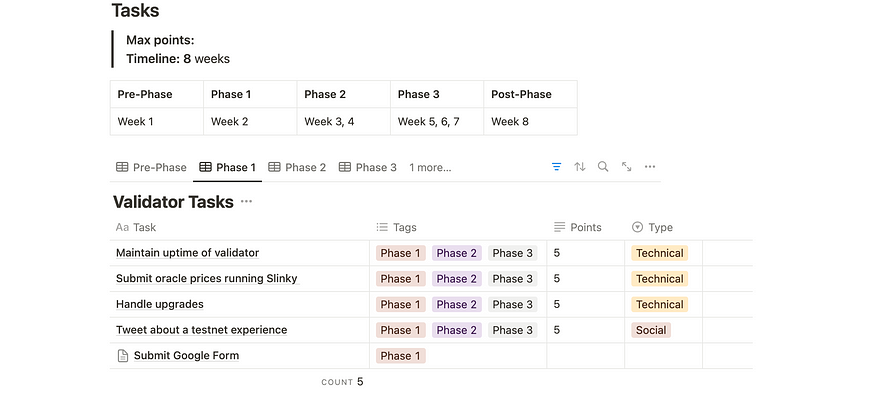Open the Validator Tasks title options menu
Viewport: 875px width, 404px height.
click(246, 202)
